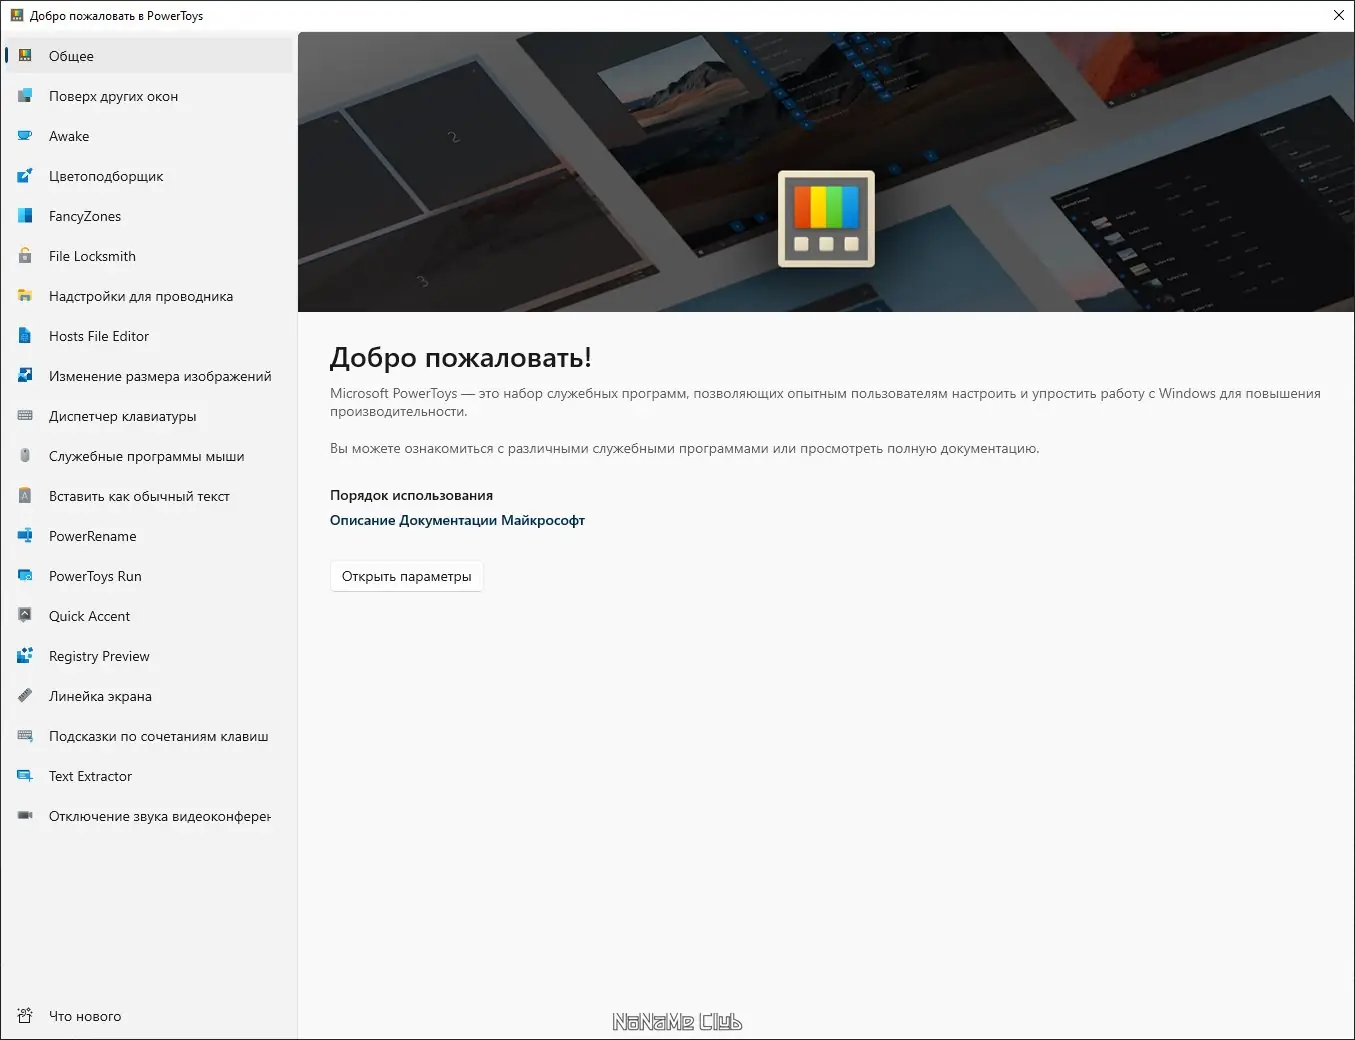This screenshot has width=1355, height=1040.
Task: Click the File Locksmith lock icon
Action: click(x=24, y=256)
